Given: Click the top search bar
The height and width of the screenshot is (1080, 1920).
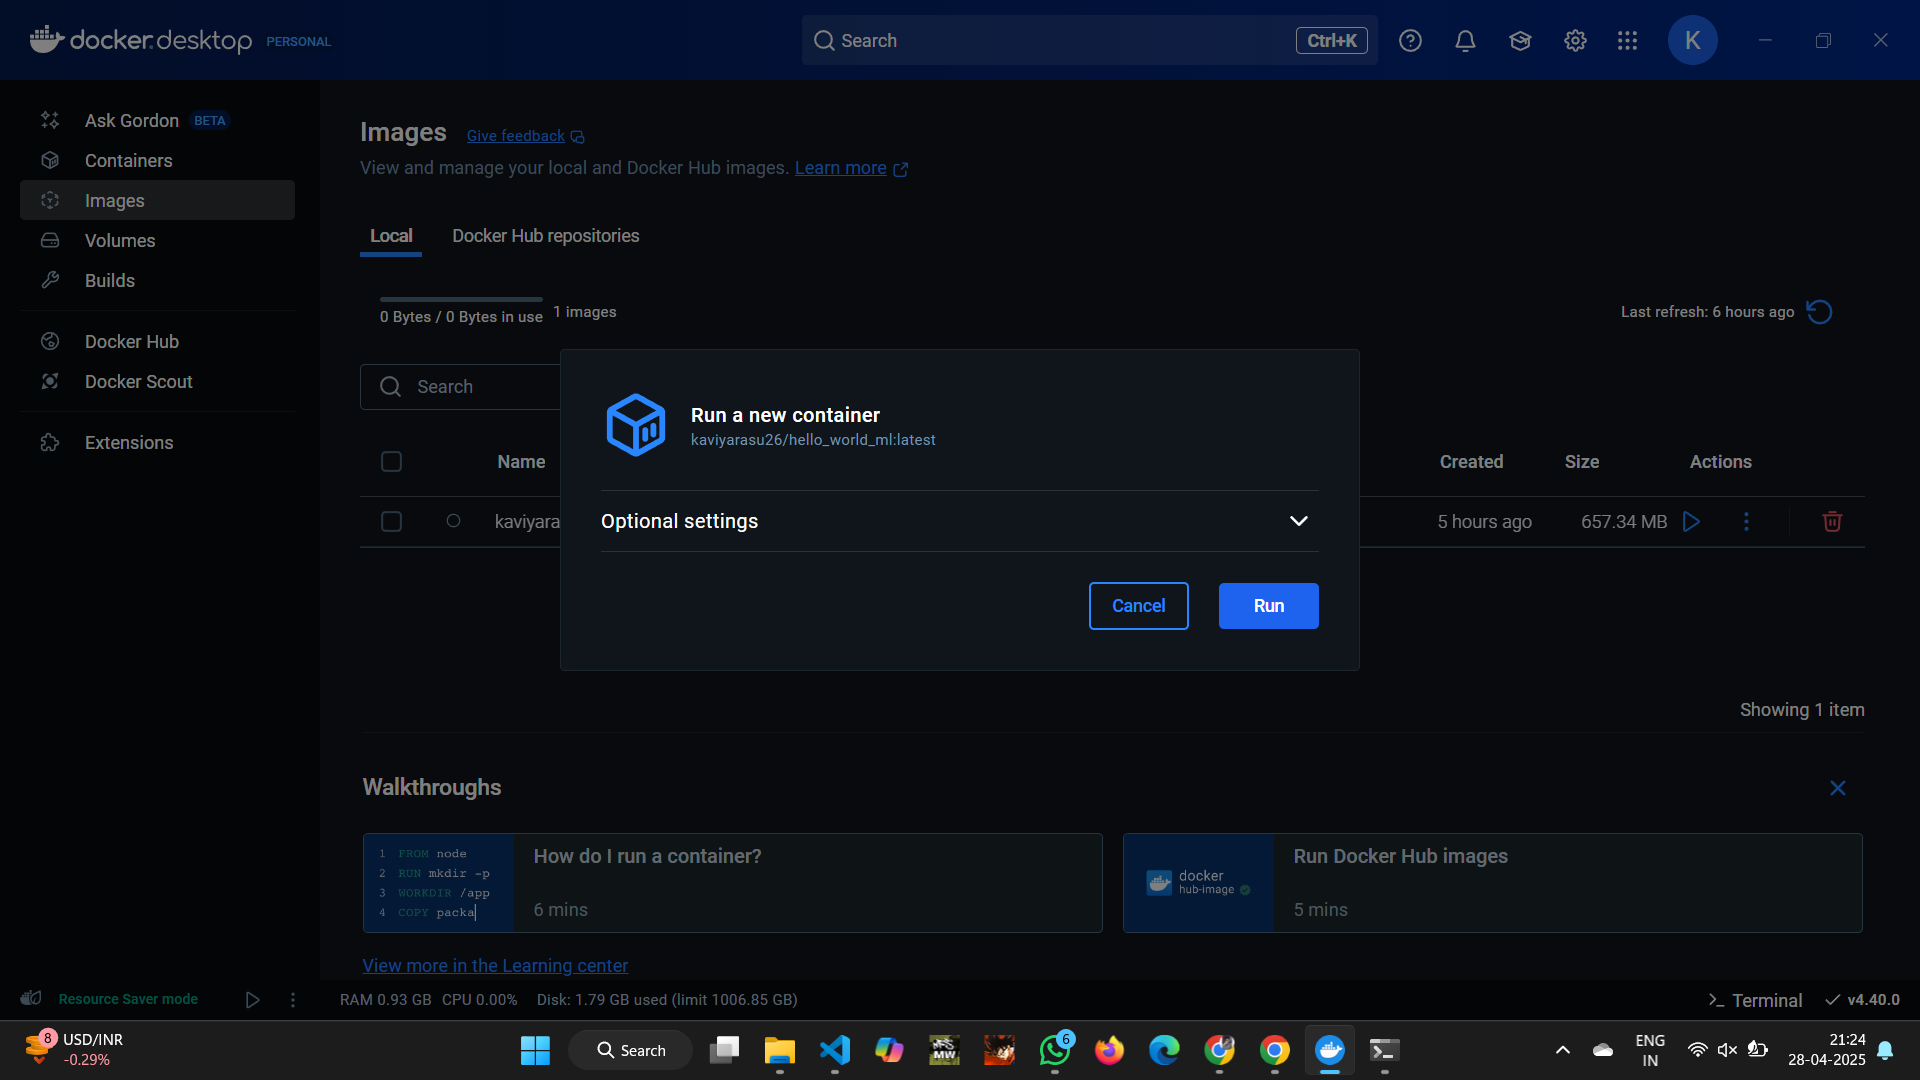Looking at the screenshot, I should tap(1089, 40).
